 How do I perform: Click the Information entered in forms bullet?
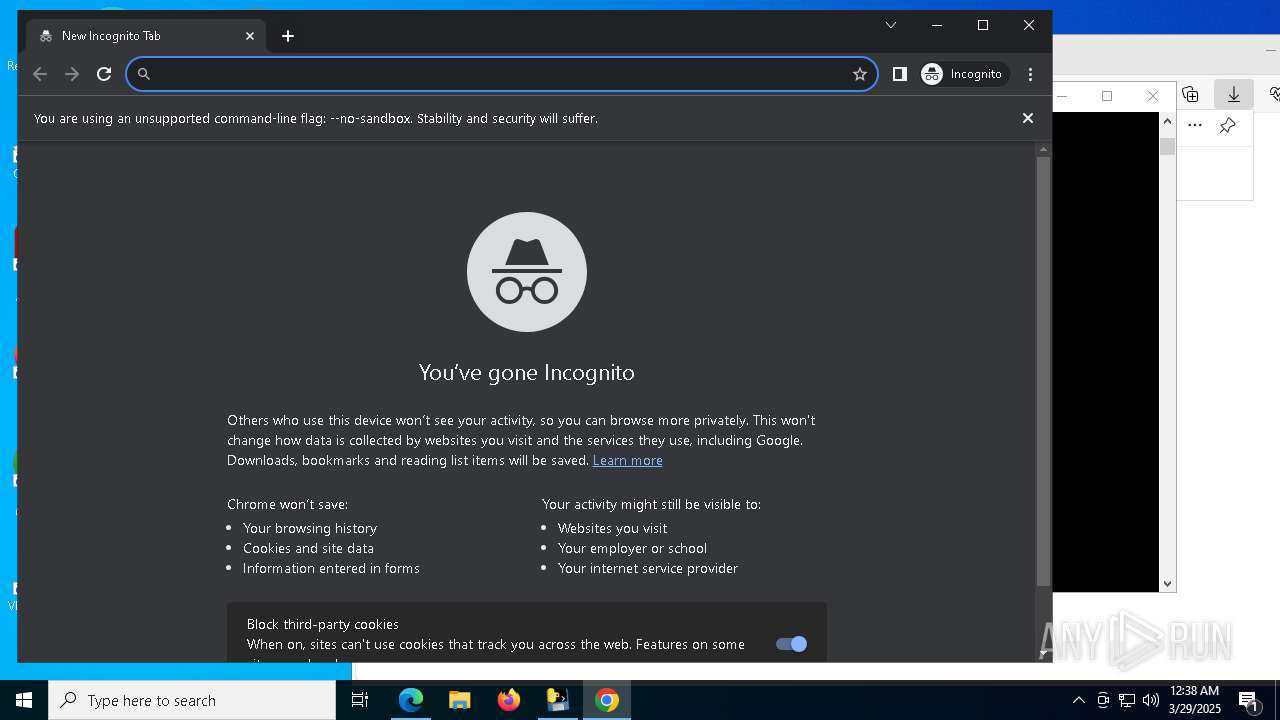click(331, 568)
